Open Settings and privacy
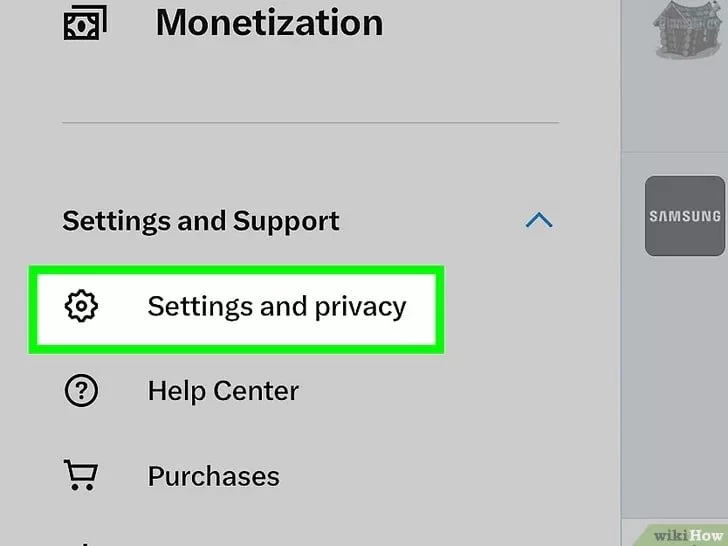 (276, 306)
